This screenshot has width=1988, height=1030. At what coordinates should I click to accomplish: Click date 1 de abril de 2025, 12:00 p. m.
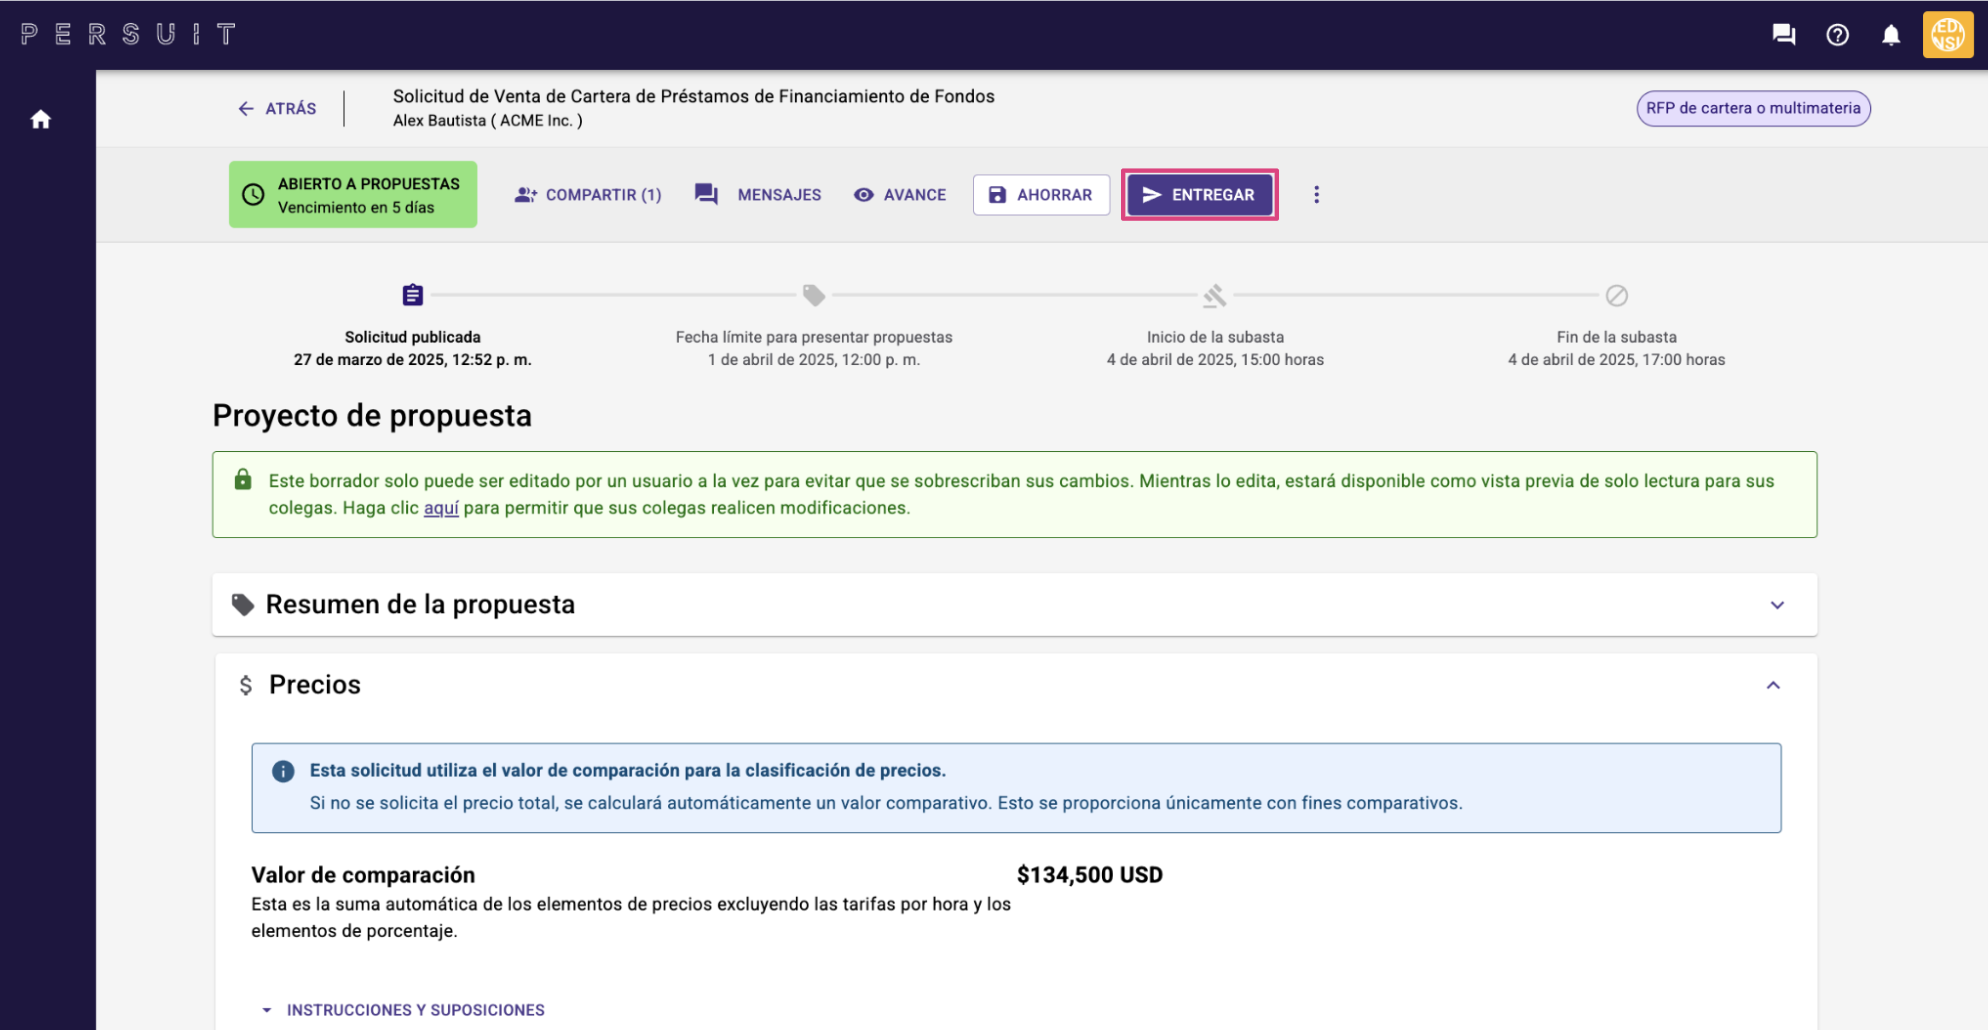click(814, 359)
